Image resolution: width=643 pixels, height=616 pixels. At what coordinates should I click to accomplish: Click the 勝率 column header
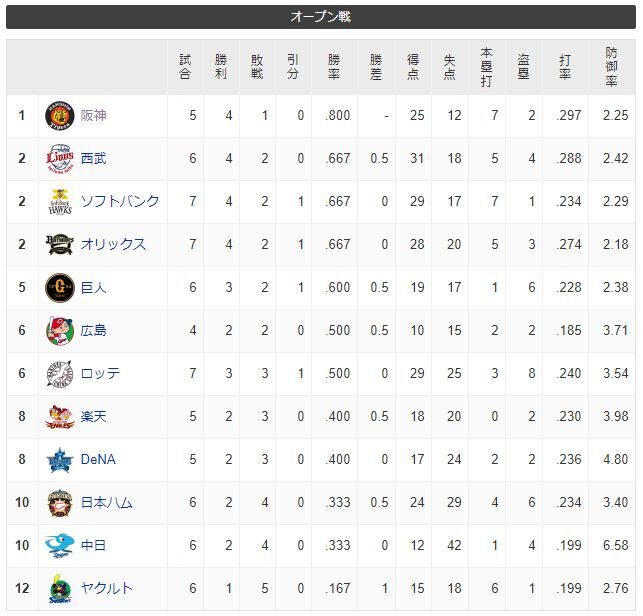pos(334,67)
